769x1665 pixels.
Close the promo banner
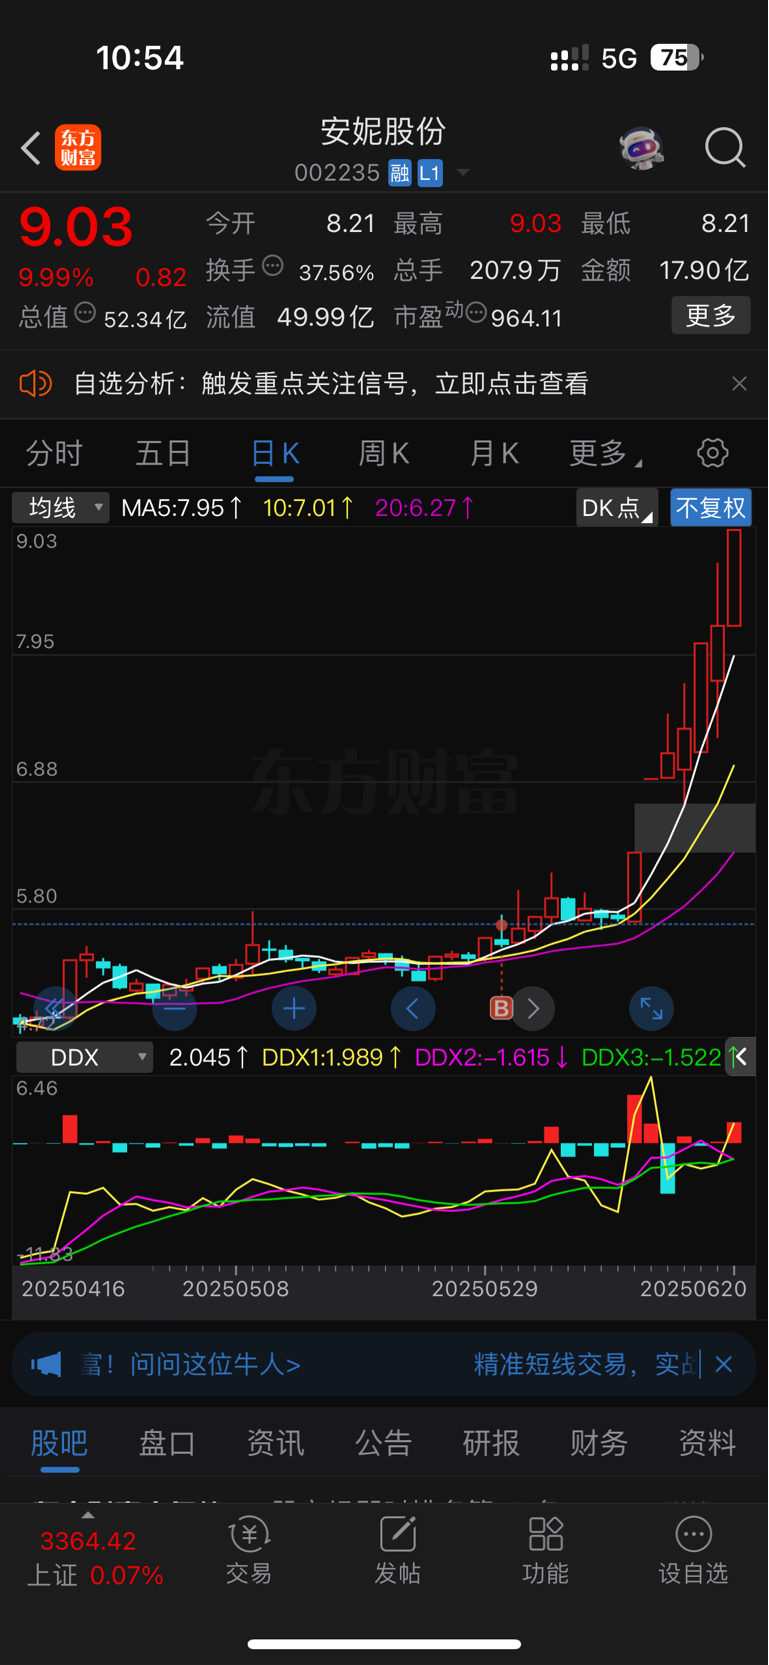click(x=724, y=1364)
